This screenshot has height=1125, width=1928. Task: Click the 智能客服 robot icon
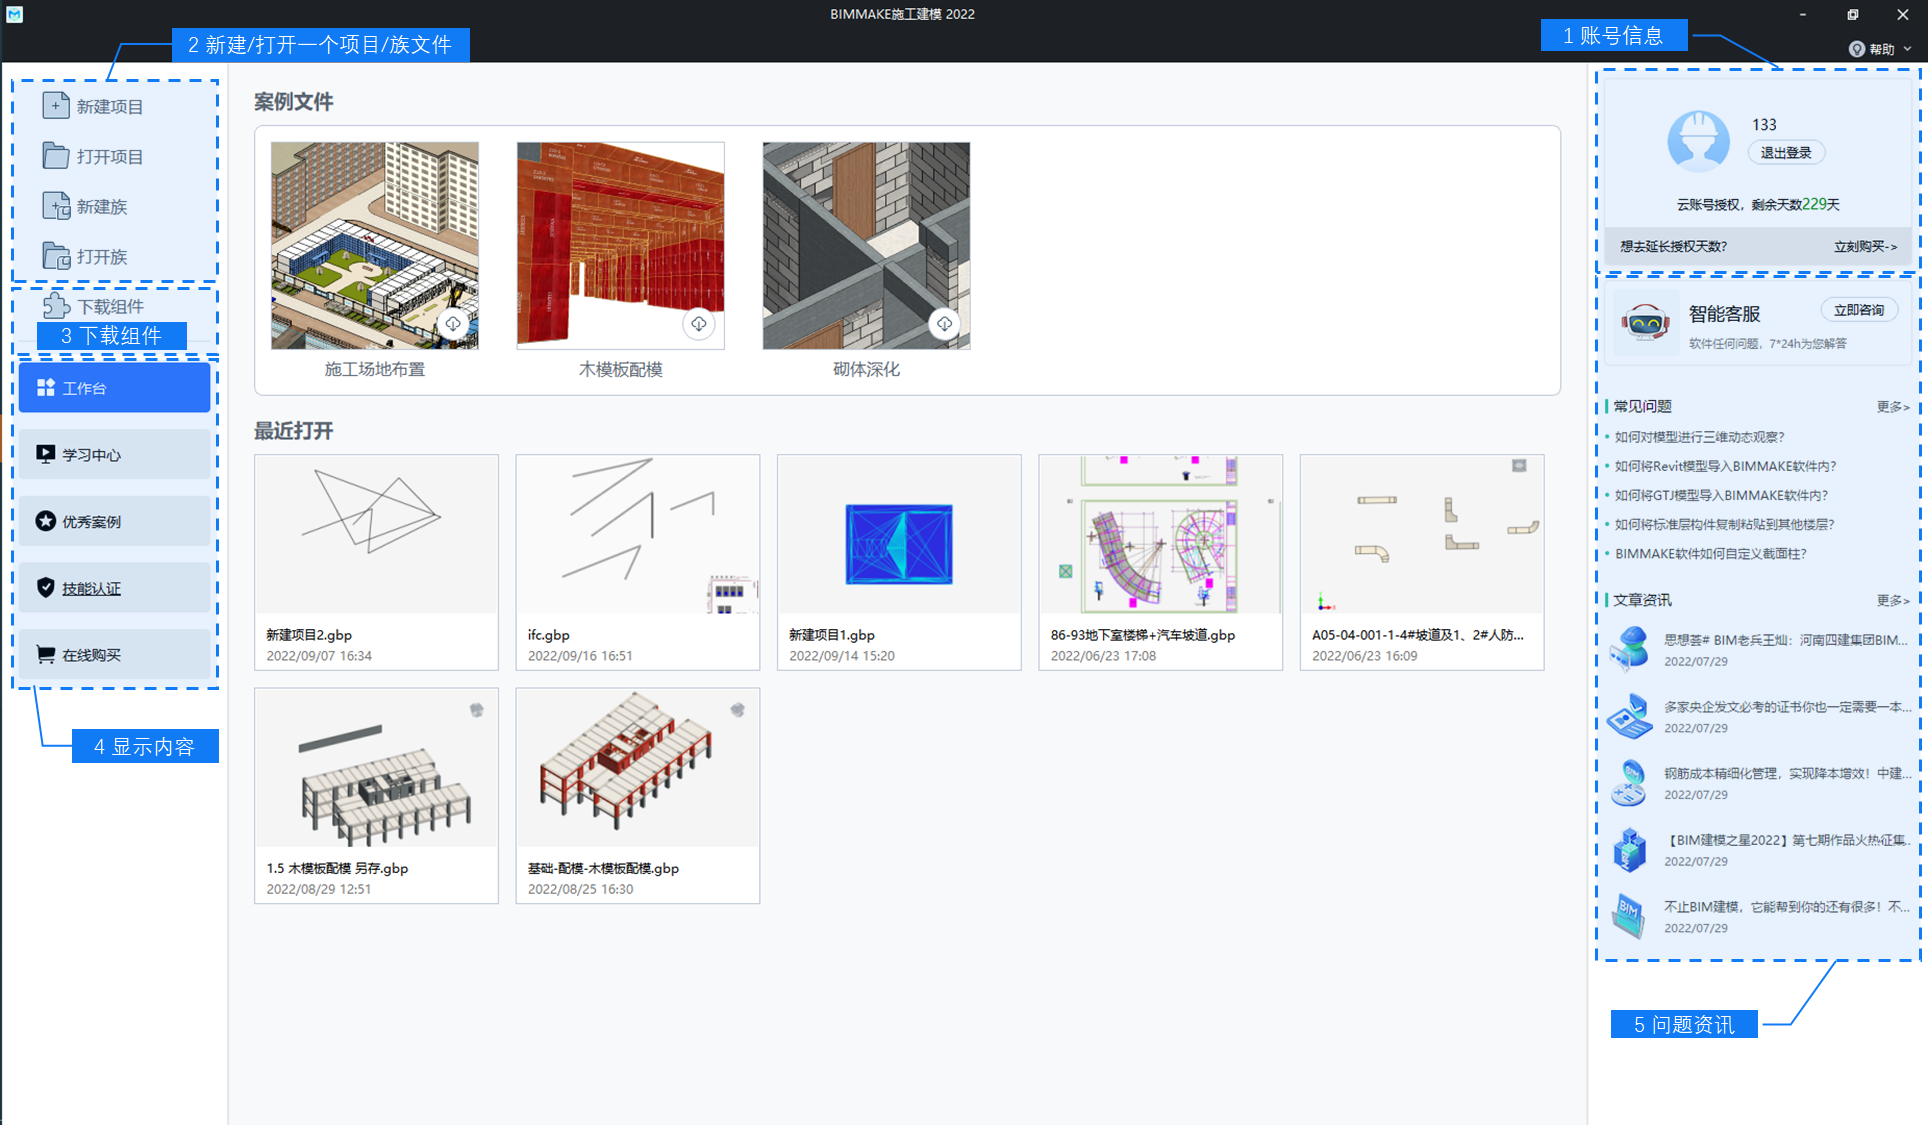coord(1645,323)
